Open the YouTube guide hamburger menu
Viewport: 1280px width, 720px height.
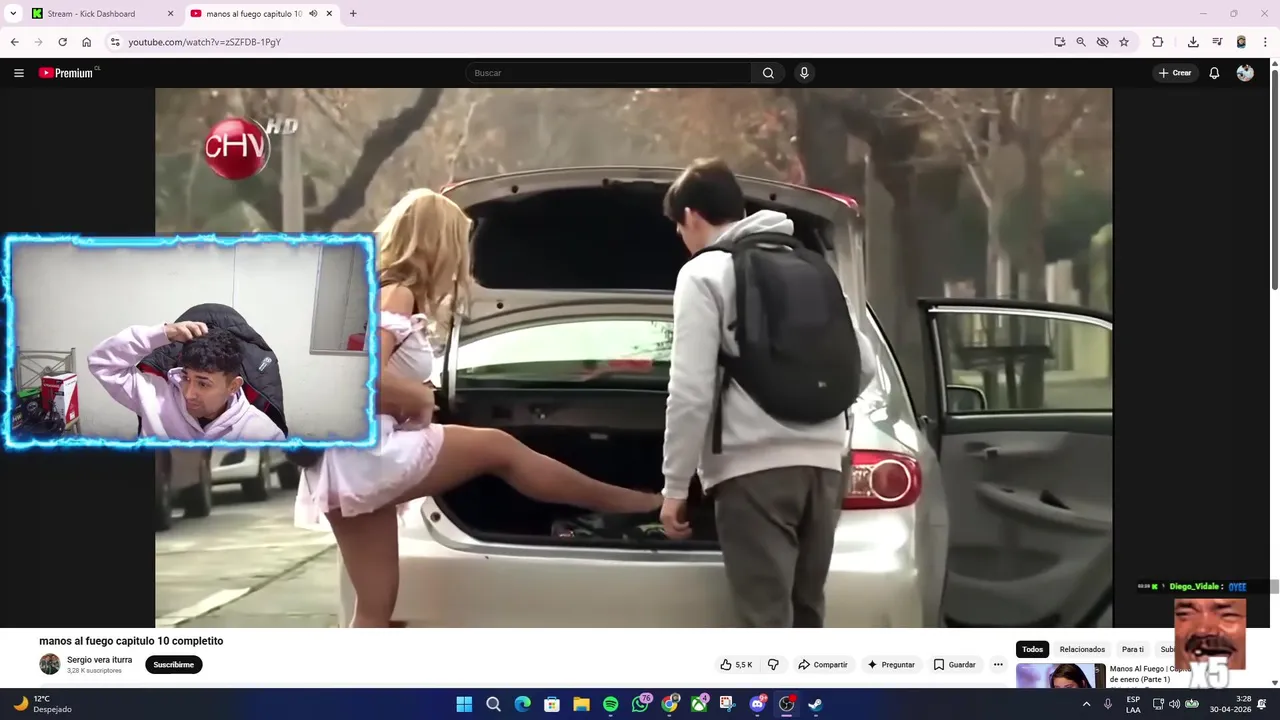click(18, 73)
